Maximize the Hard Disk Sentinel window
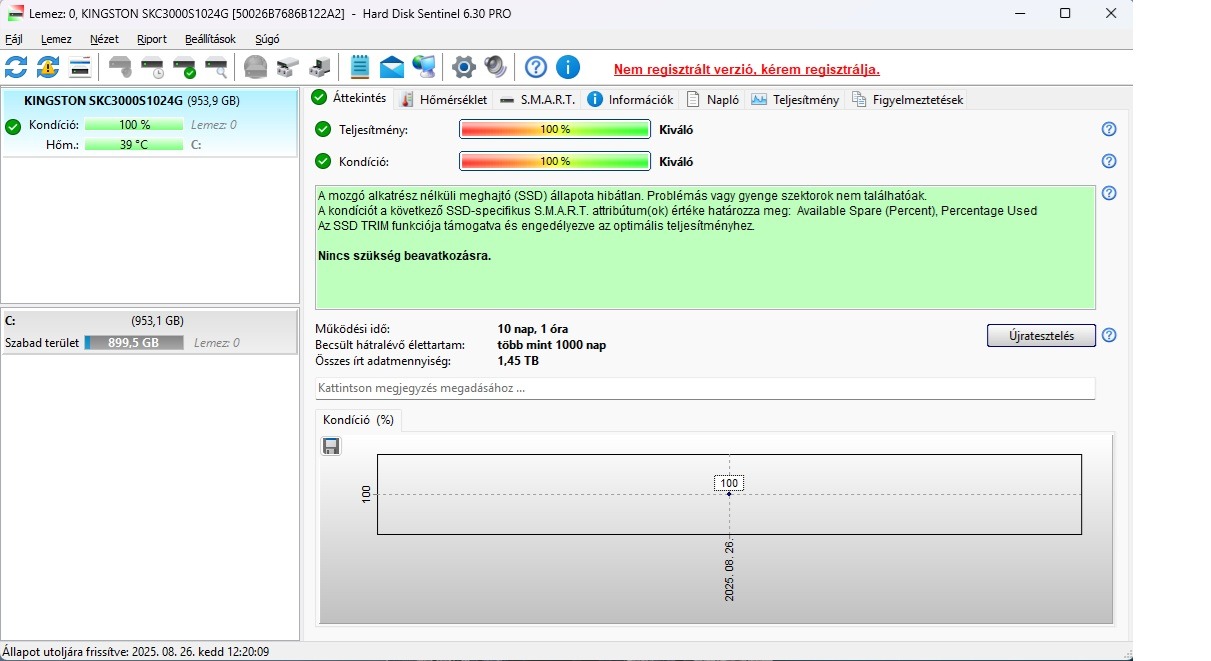Image resolution: width=1211 pixels, height=661 pixels. coord(1065,13)
